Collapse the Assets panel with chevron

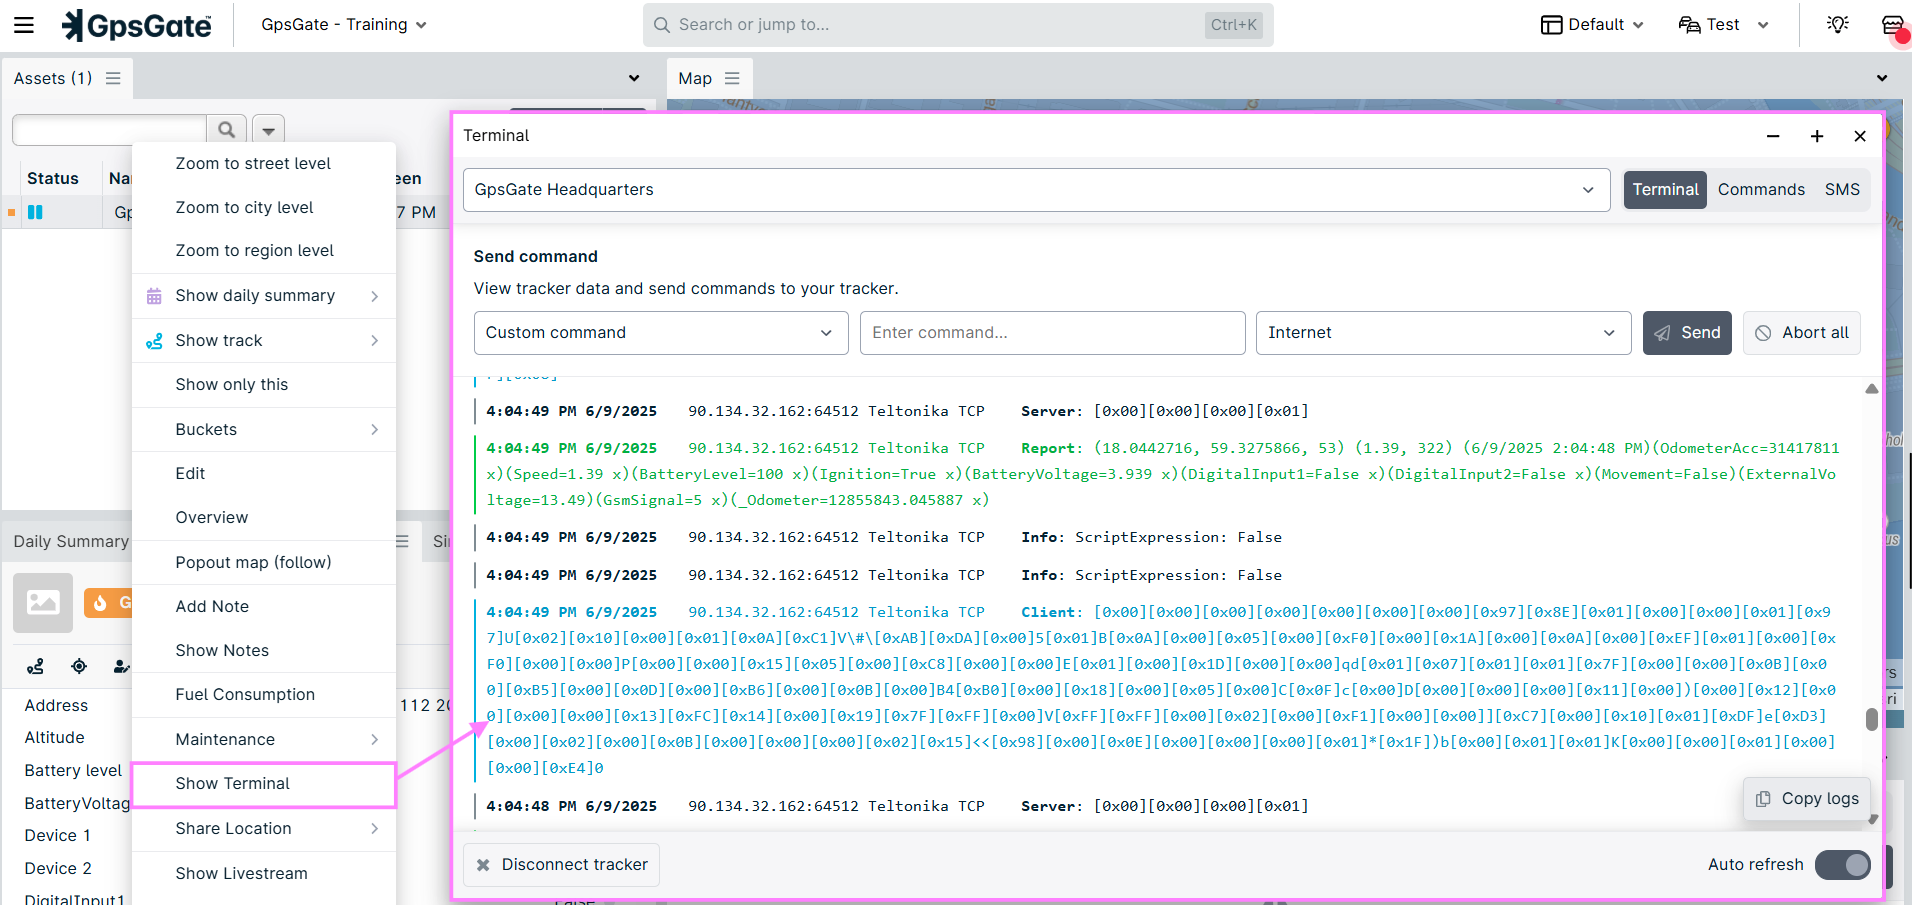point(634,78)
